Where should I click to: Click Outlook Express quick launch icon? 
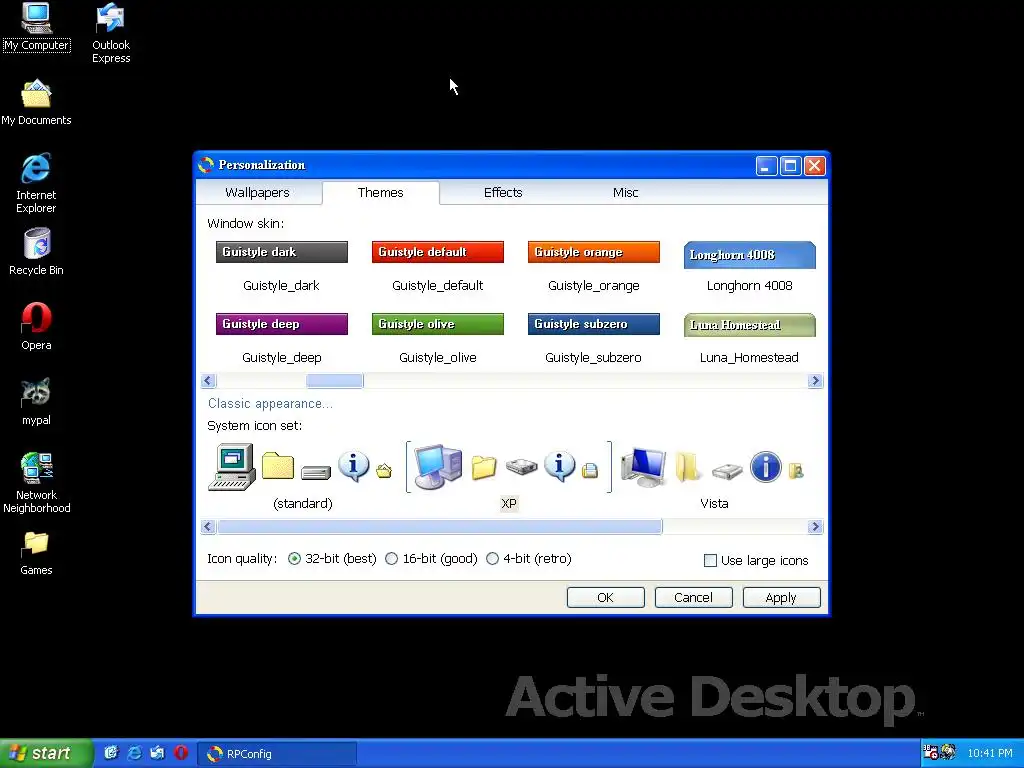click(x=157, y=753)
